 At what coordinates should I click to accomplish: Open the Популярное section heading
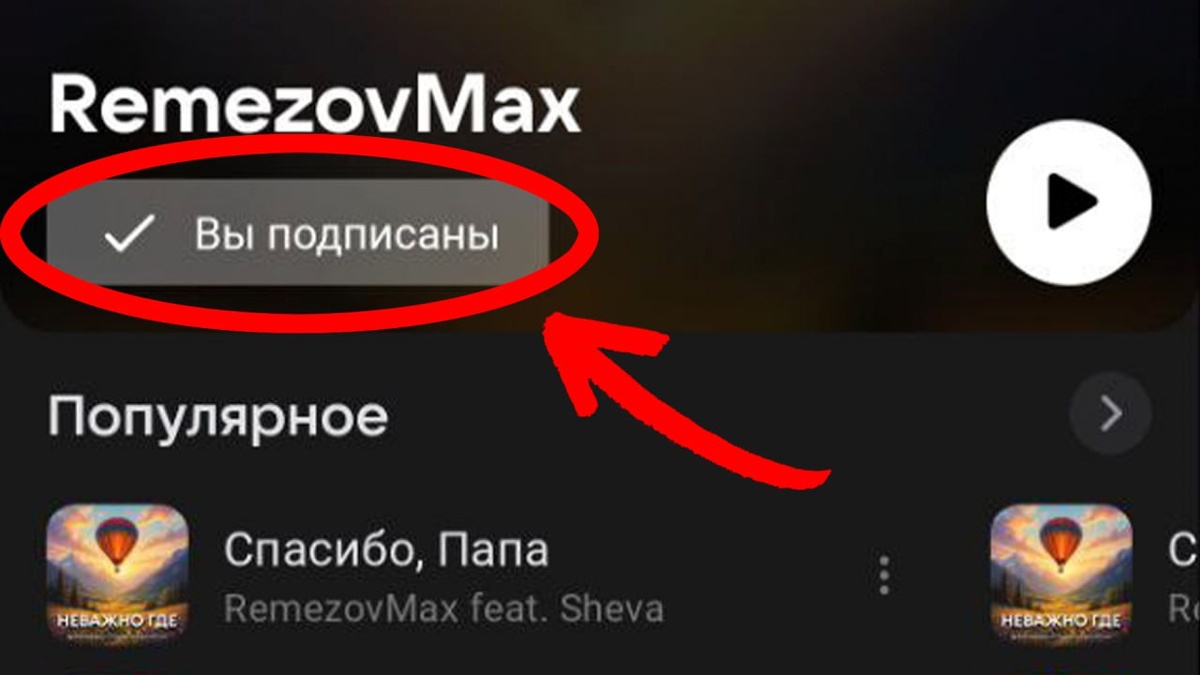(217, 416)
